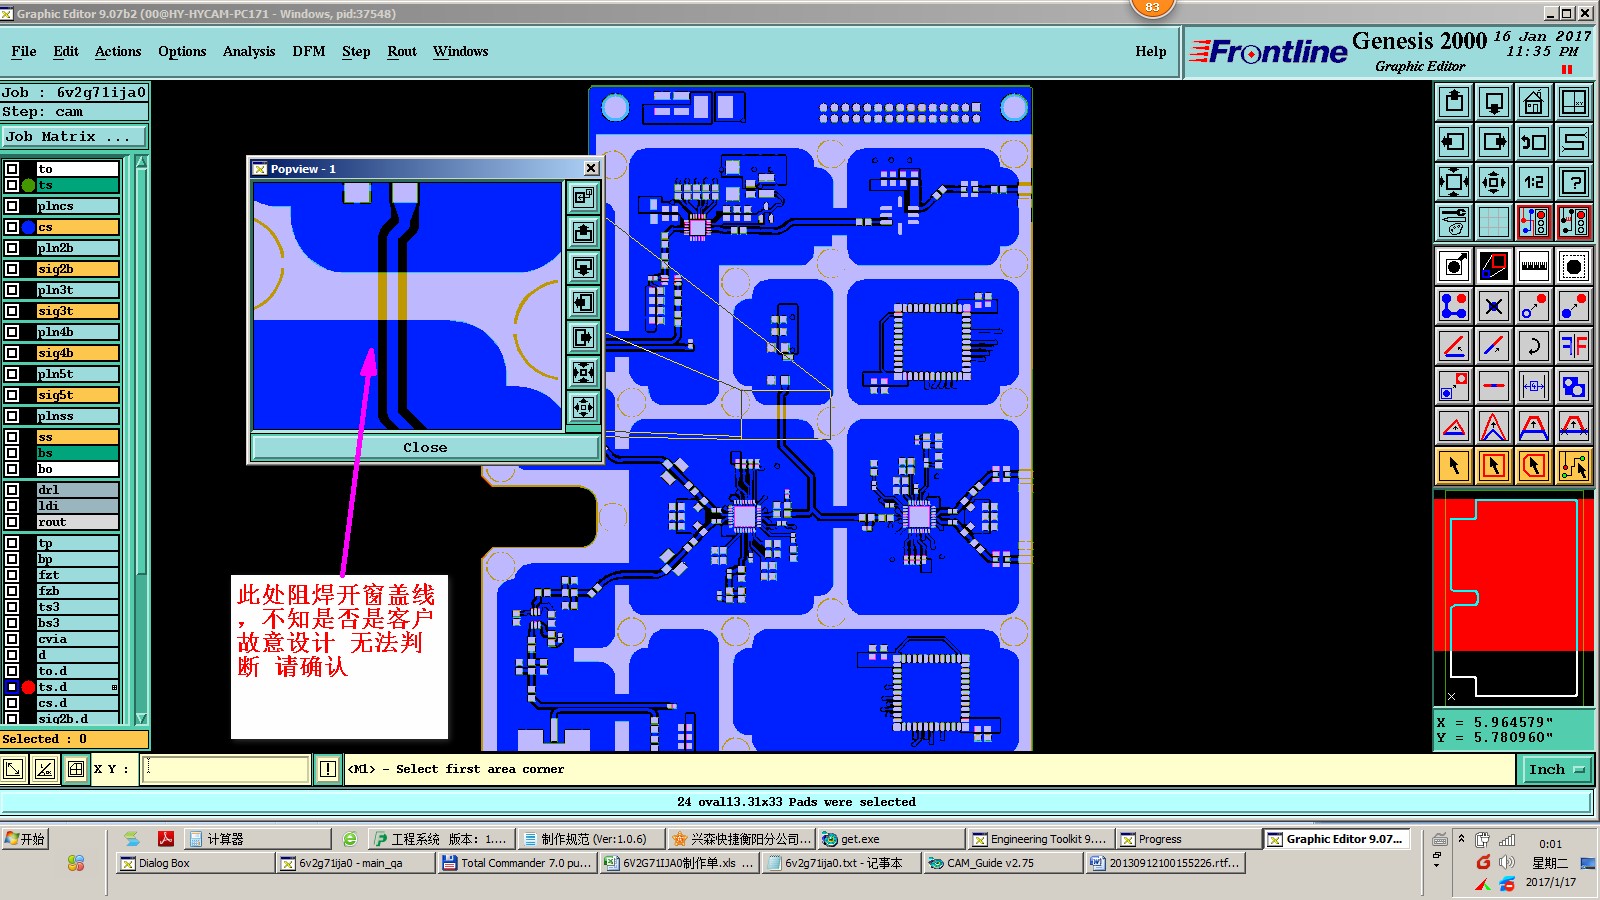Open the Help menu
The height and width of the screenshot is (900, 1600).
[x=1151, y=51]
